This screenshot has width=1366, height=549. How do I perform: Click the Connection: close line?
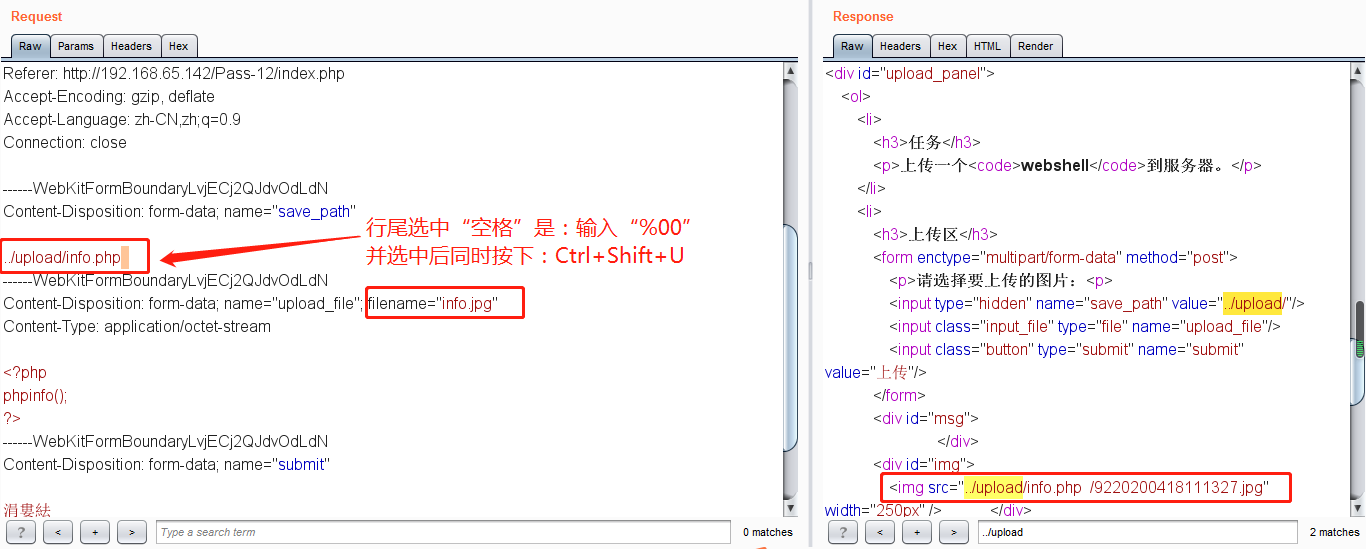pos(65,143)
